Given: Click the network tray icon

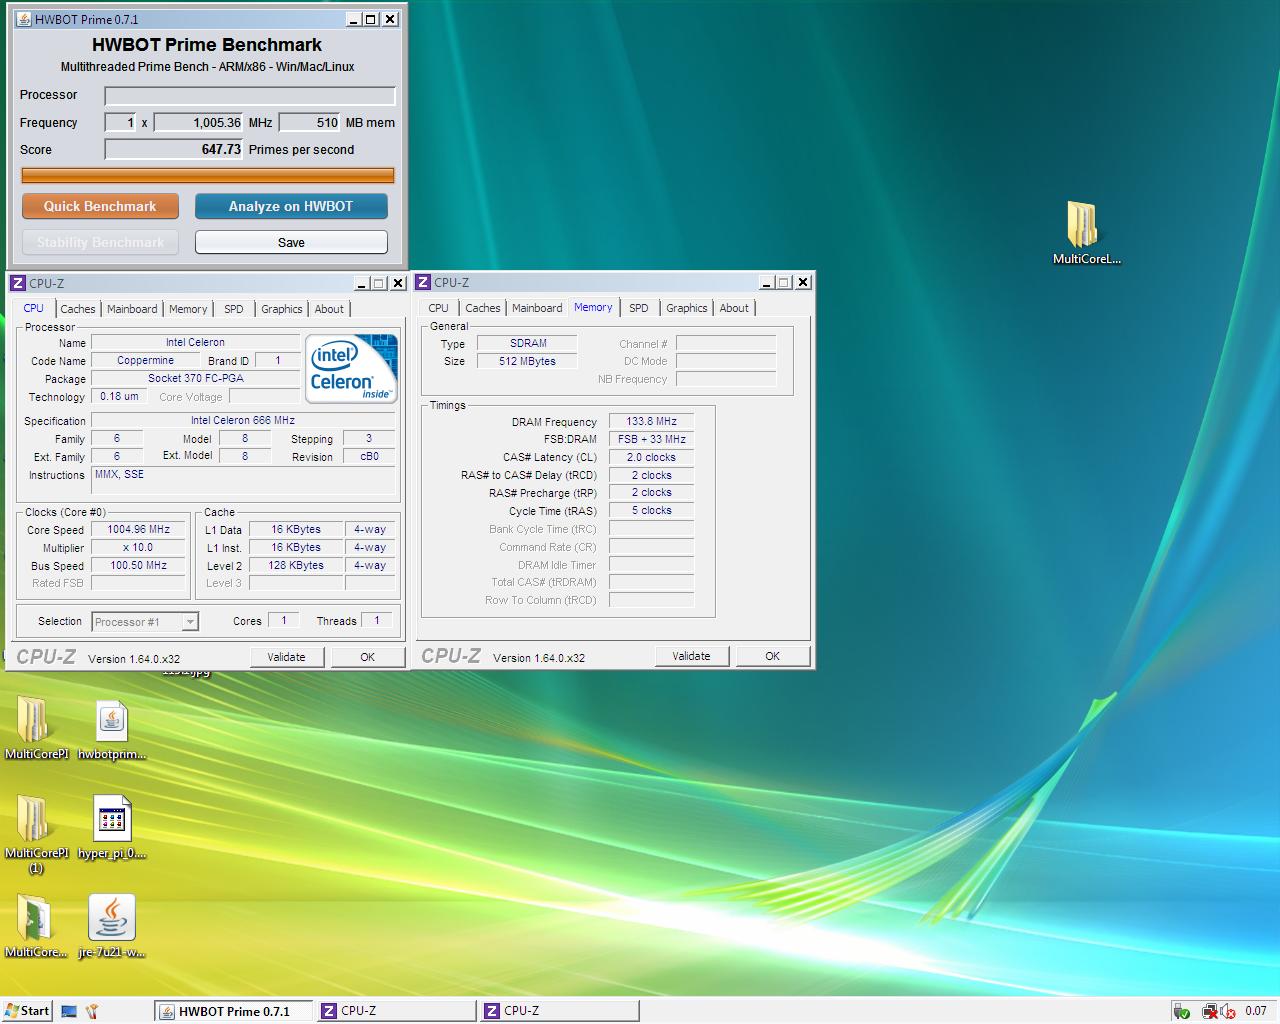Looking at the screenshot, I should click(x=1209, y=1011).
